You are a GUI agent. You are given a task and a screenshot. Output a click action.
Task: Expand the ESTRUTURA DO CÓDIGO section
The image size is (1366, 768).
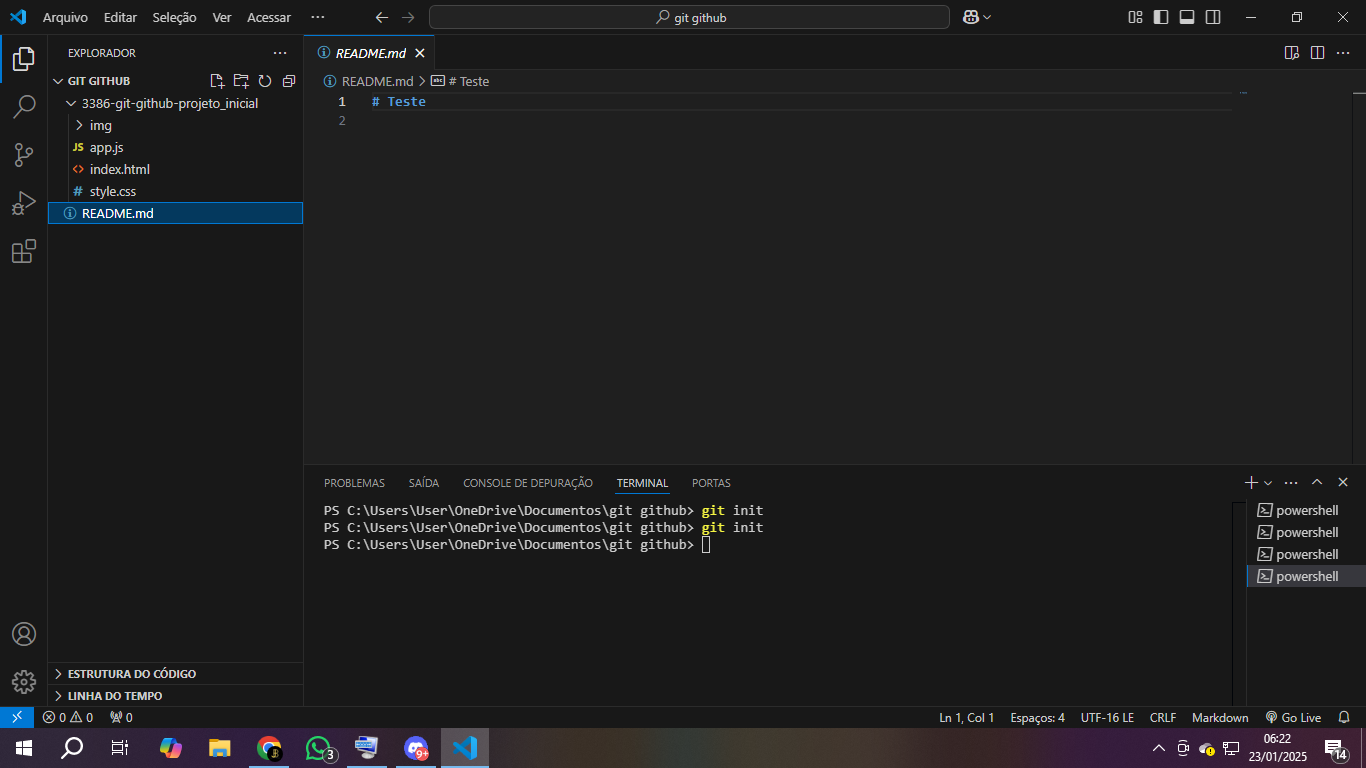click(x=175, y=674)
